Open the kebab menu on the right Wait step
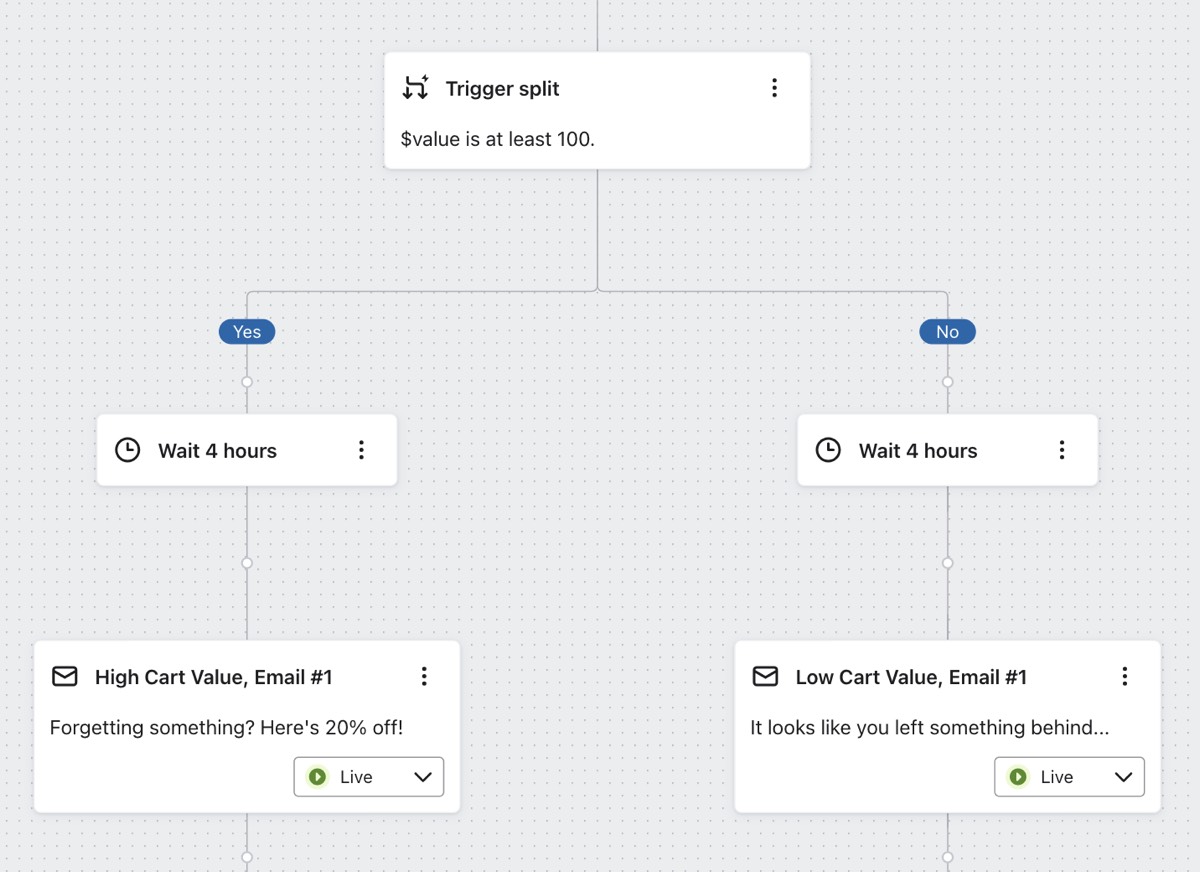Image resolution: width=1200 pixels, height=872 pixels. [1061, 450]
